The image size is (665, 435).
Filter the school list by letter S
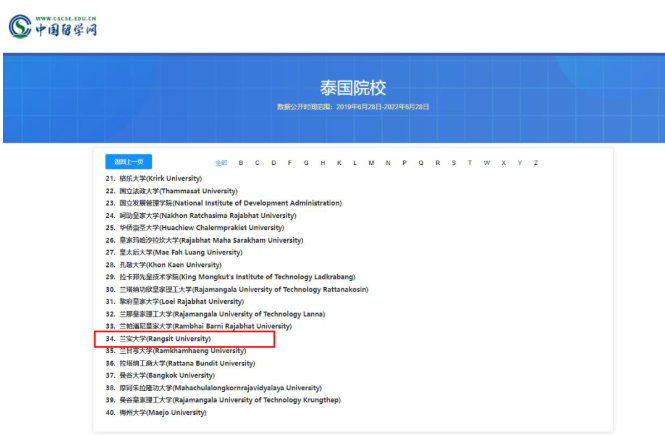click(454, 163)
